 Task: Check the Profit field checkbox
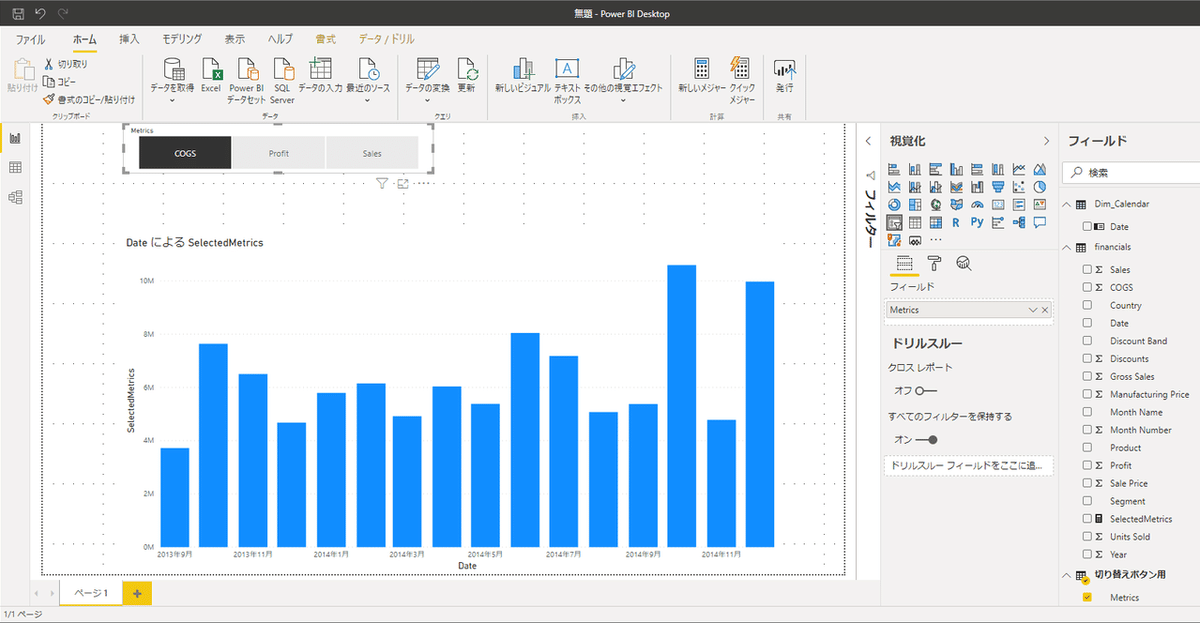tap(1087, 466)
